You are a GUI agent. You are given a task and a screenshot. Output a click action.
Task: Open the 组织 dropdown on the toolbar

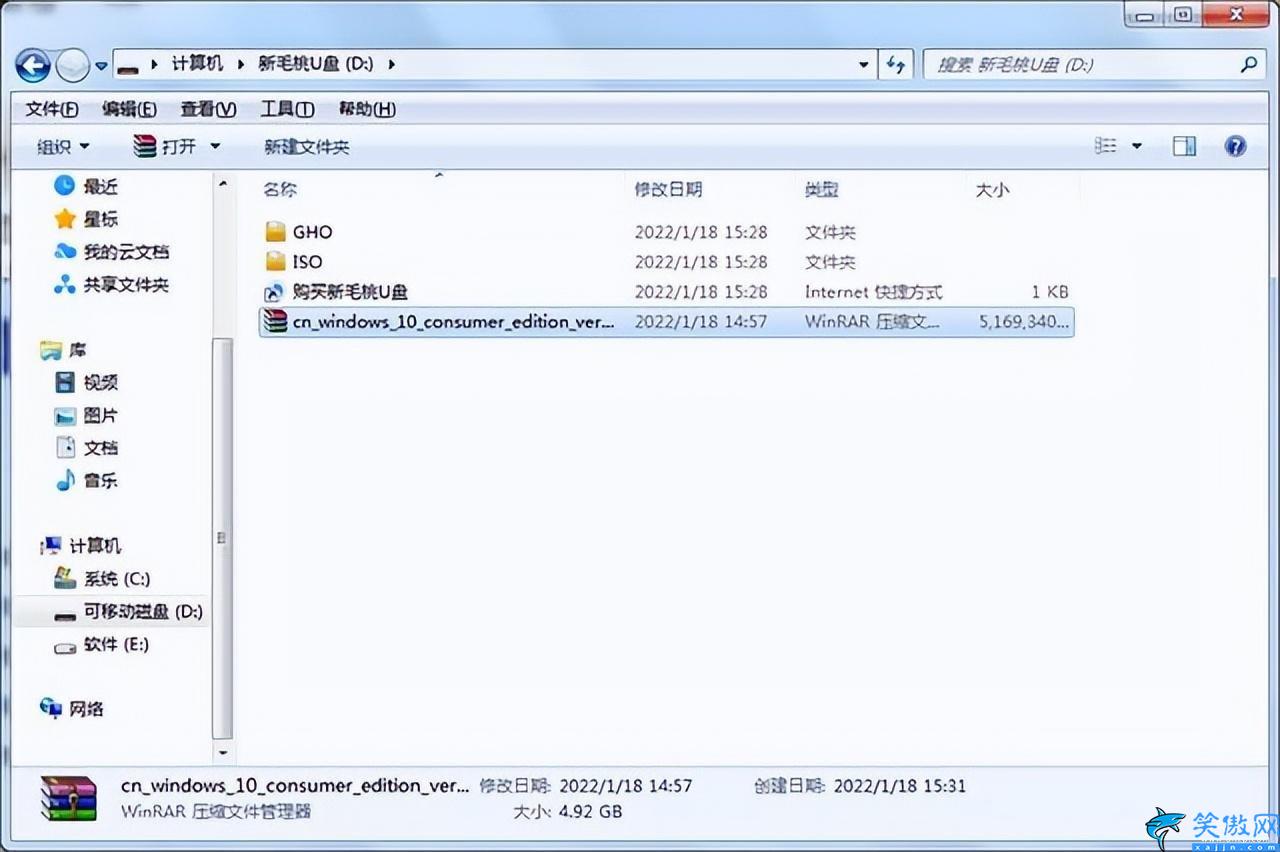pos(63,147)
